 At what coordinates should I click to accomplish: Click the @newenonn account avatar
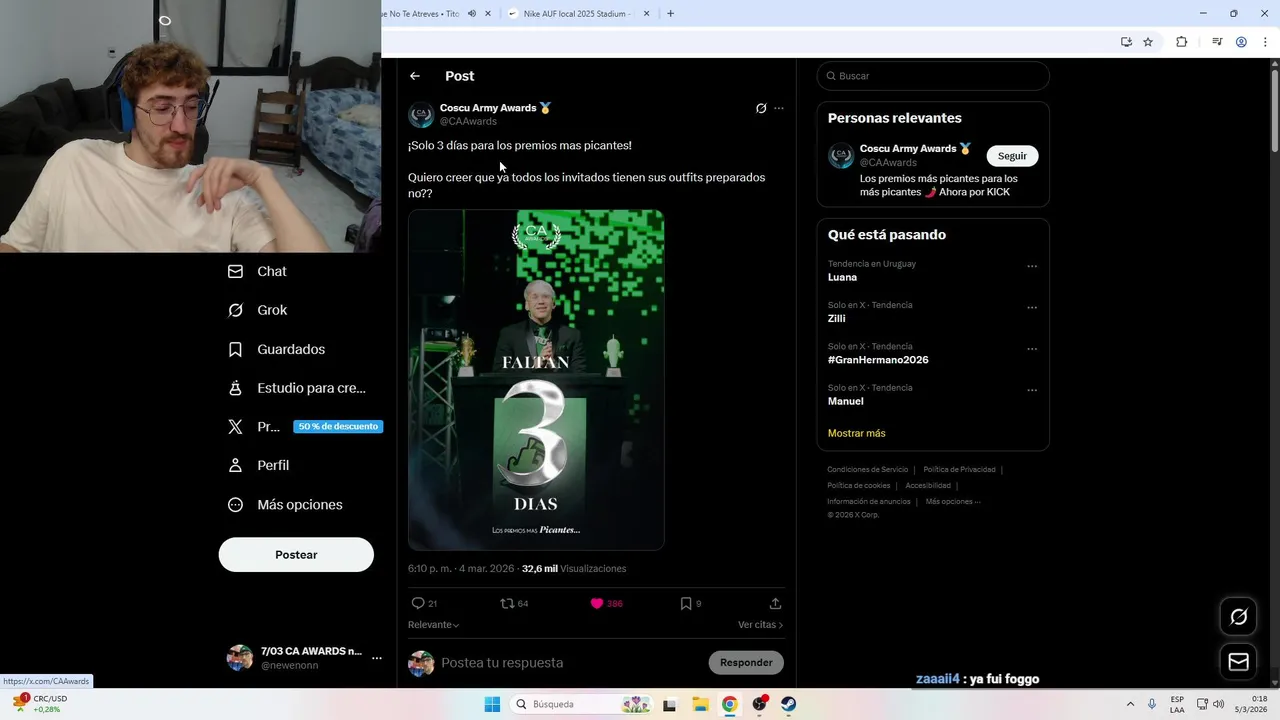pos(240,657)
